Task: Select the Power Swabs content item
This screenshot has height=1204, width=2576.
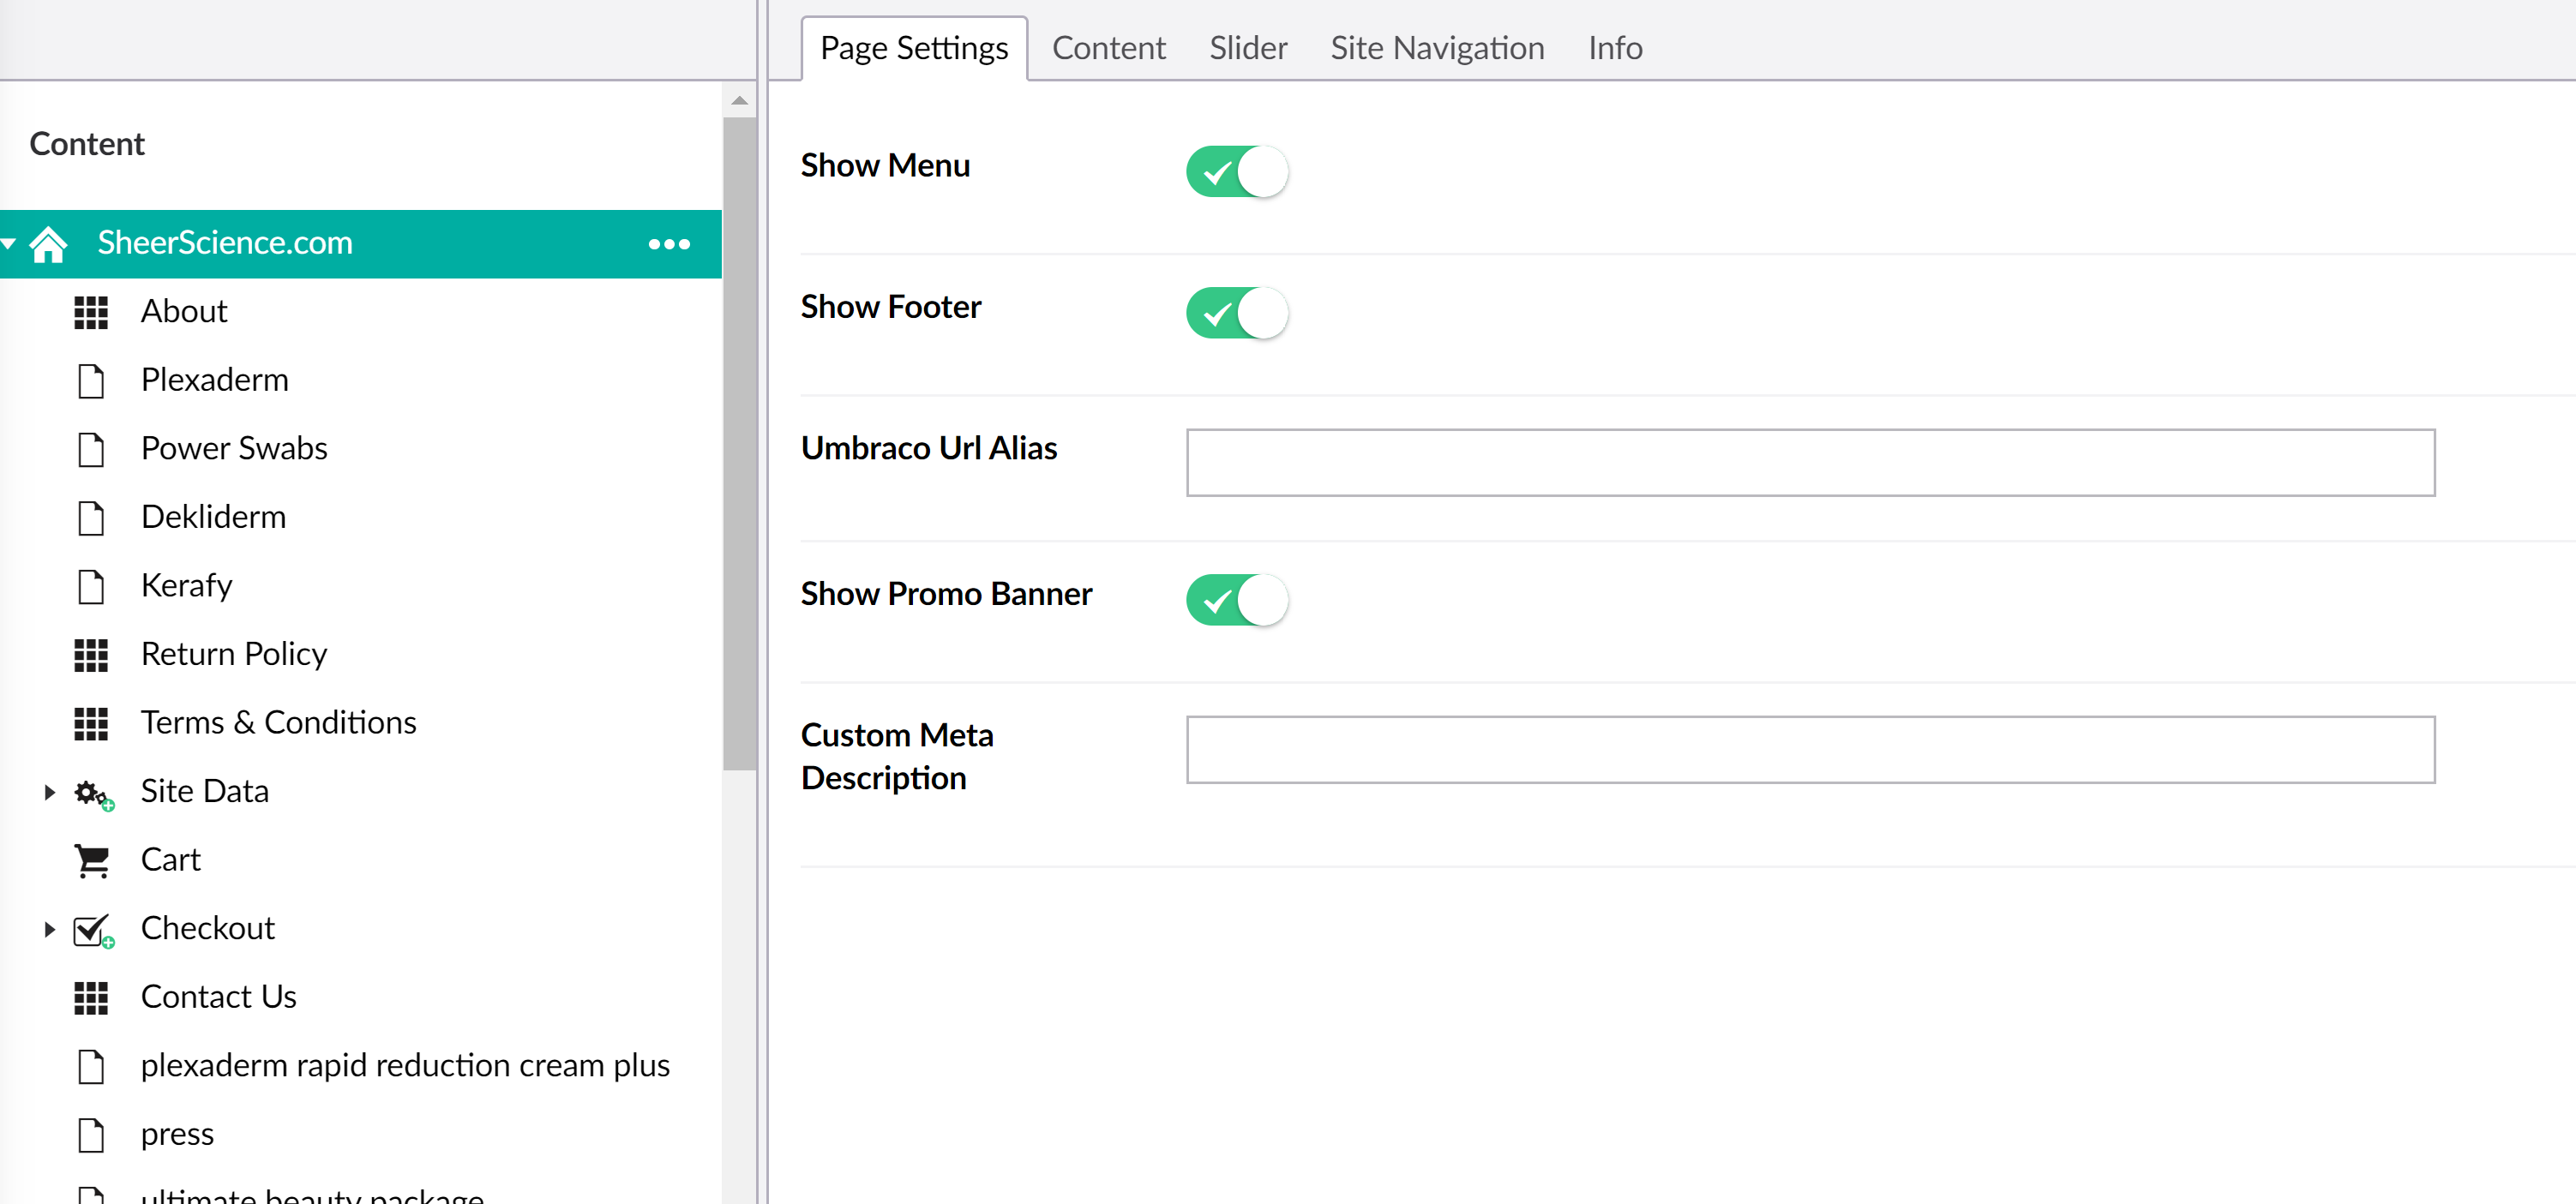Action: point(233,449)
